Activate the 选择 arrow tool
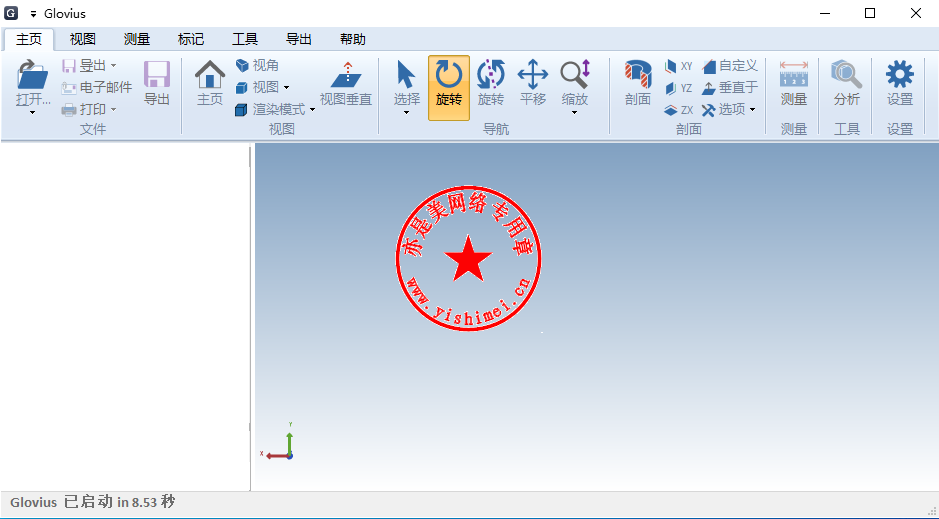939x519 pixels. click(x=406, y=74)
